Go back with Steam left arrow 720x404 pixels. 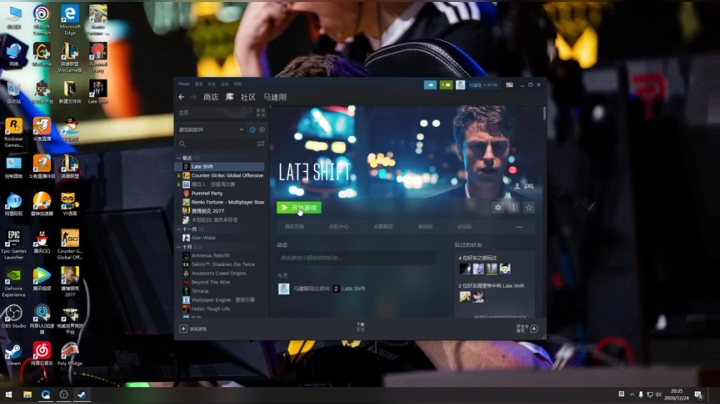181,97
